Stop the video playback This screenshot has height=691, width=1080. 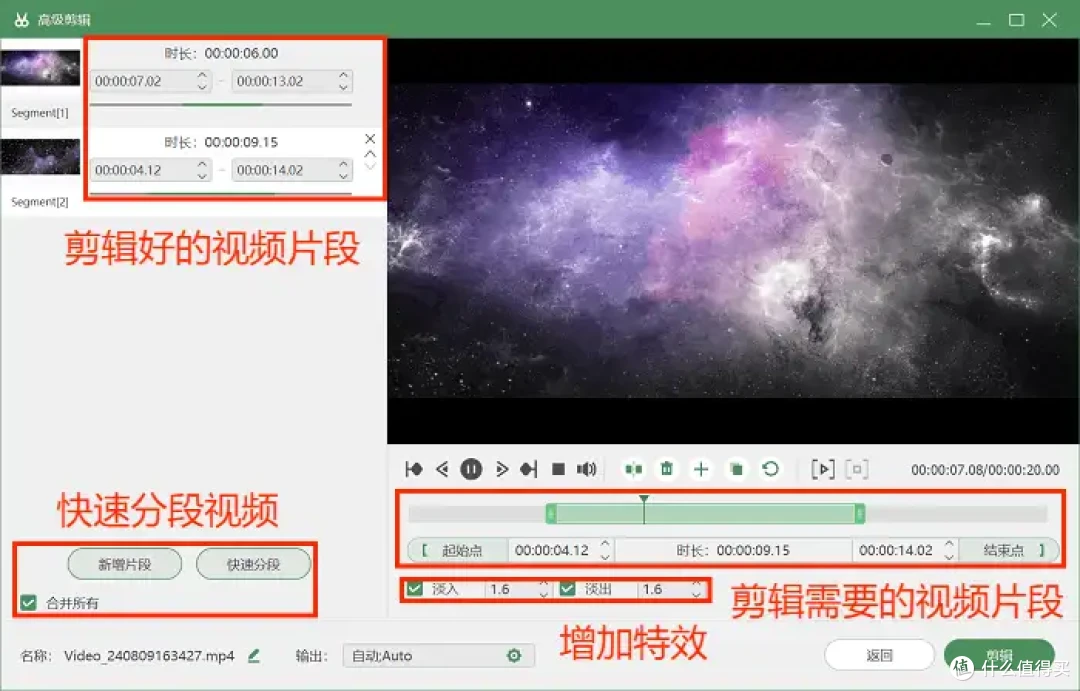pos(559,470)
